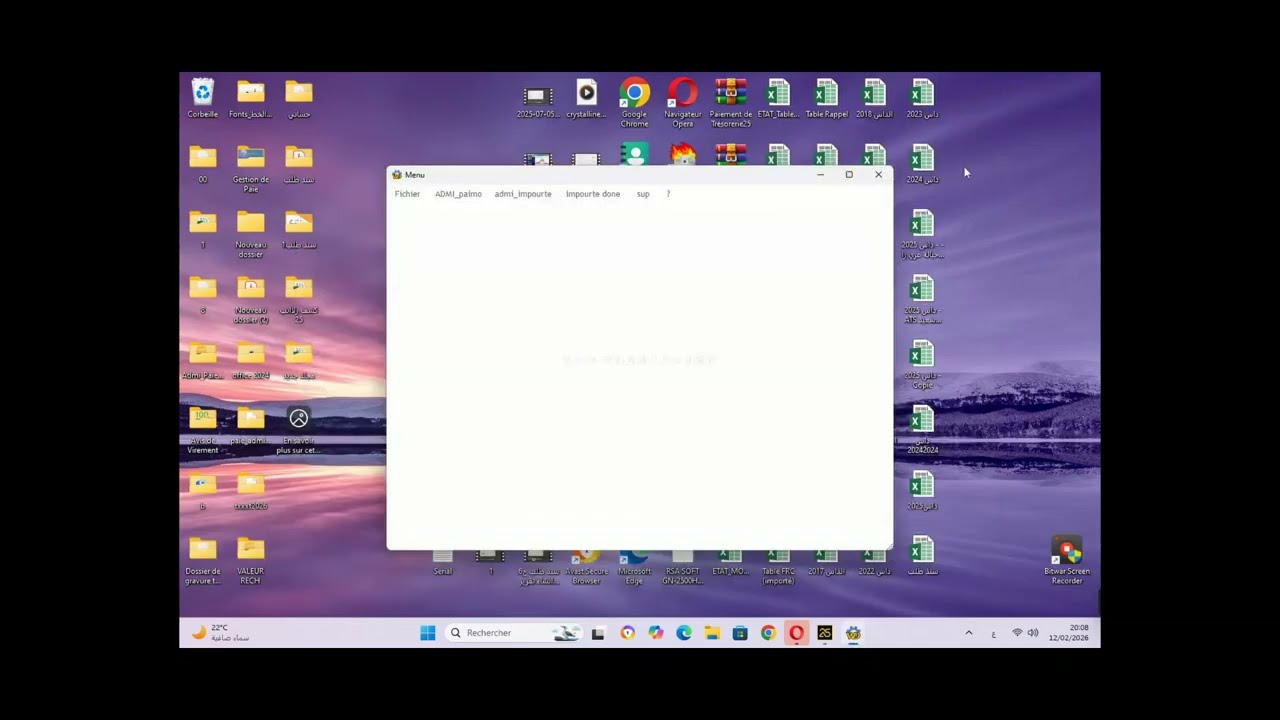Select the Gestion de Paie folder

point(251,169)
